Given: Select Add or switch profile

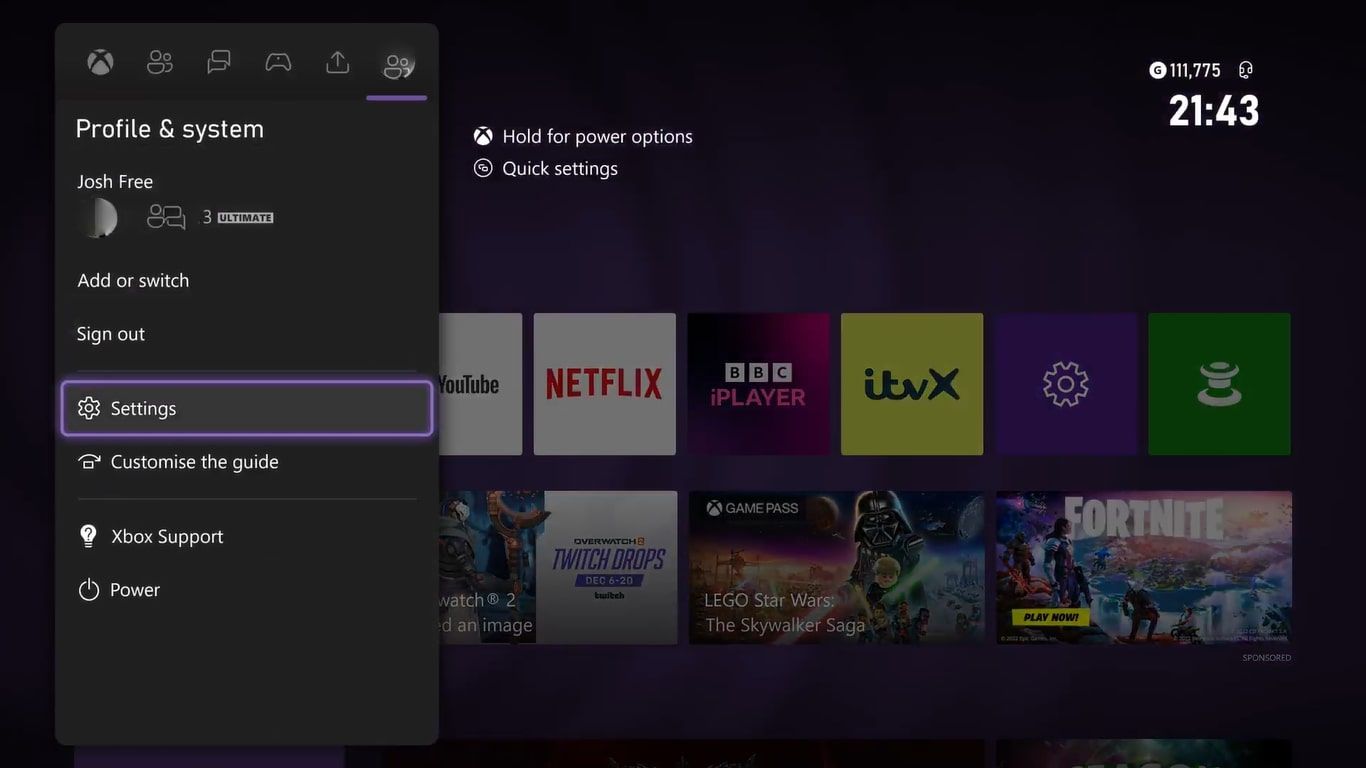Looking at the screenshot, I should tap(133, 281).
